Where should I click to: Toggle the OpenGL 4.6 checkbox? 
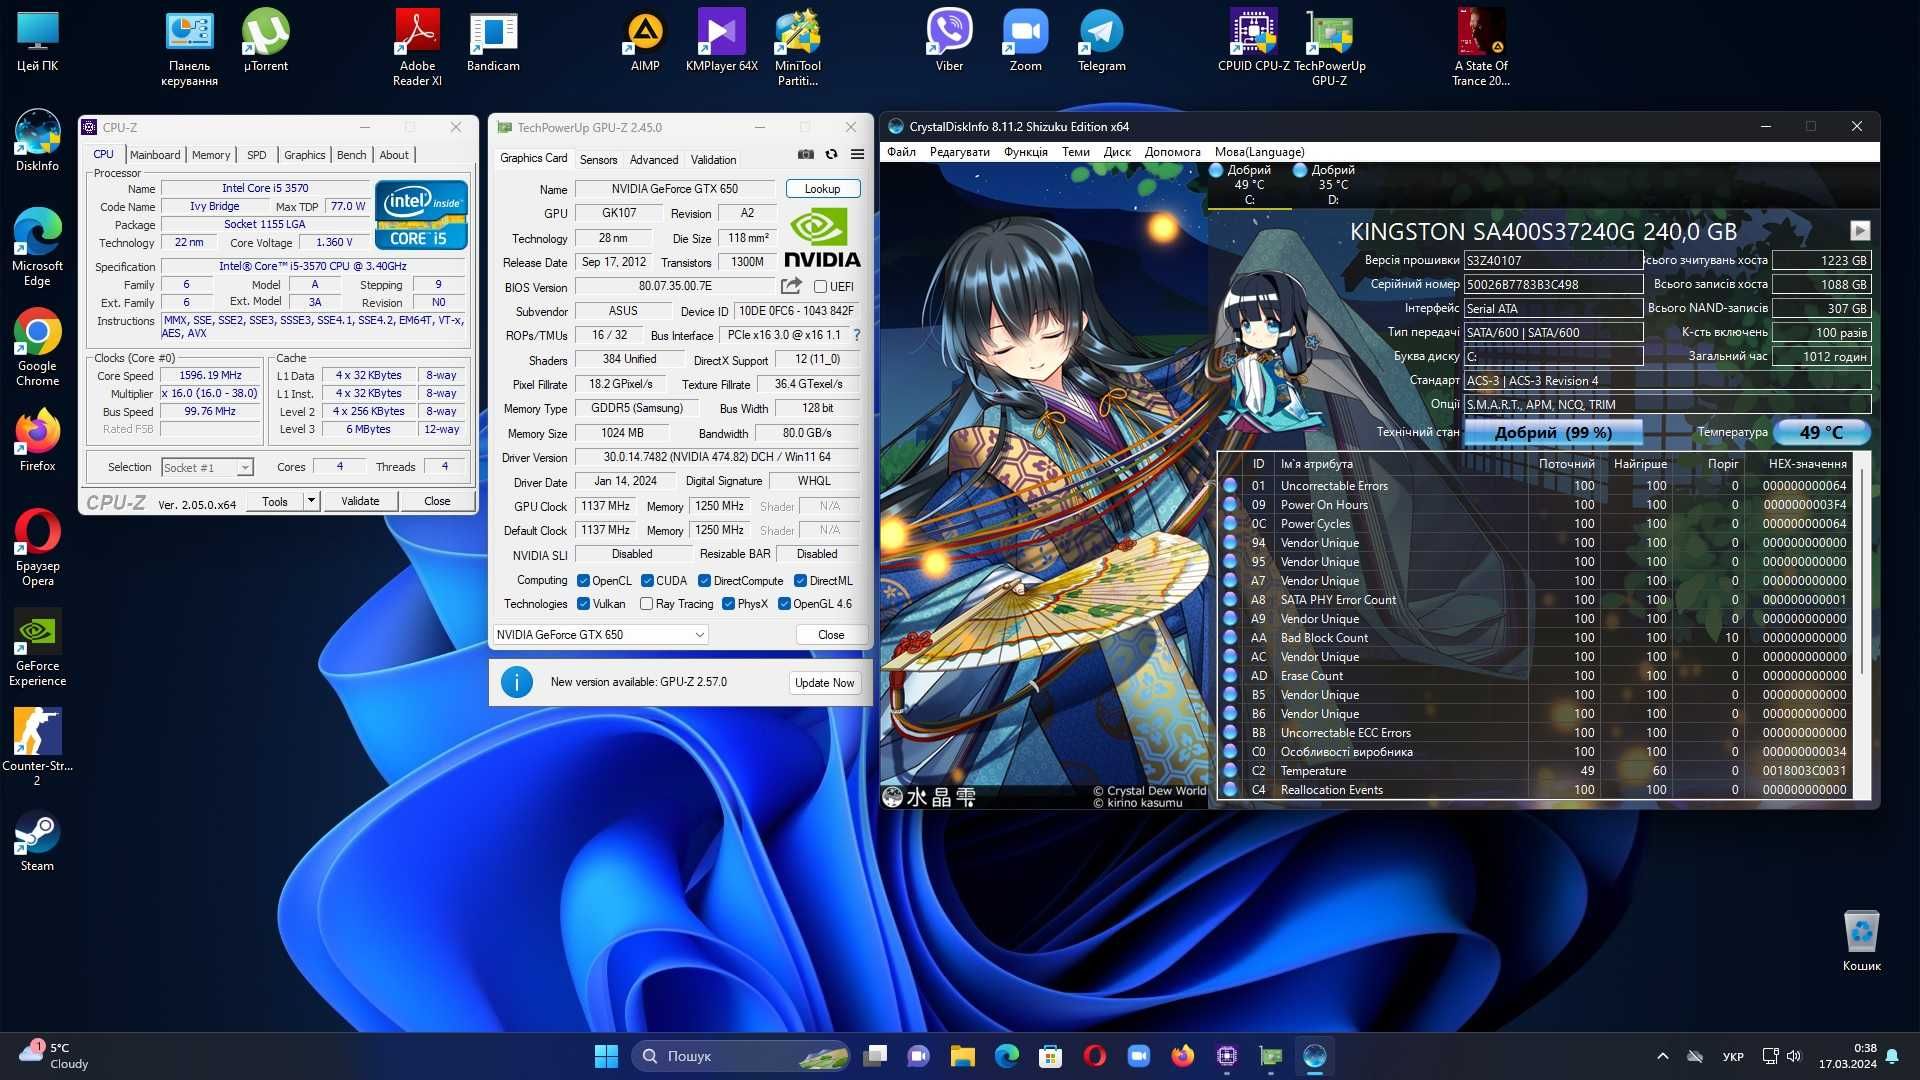click(x=784, y=604)
